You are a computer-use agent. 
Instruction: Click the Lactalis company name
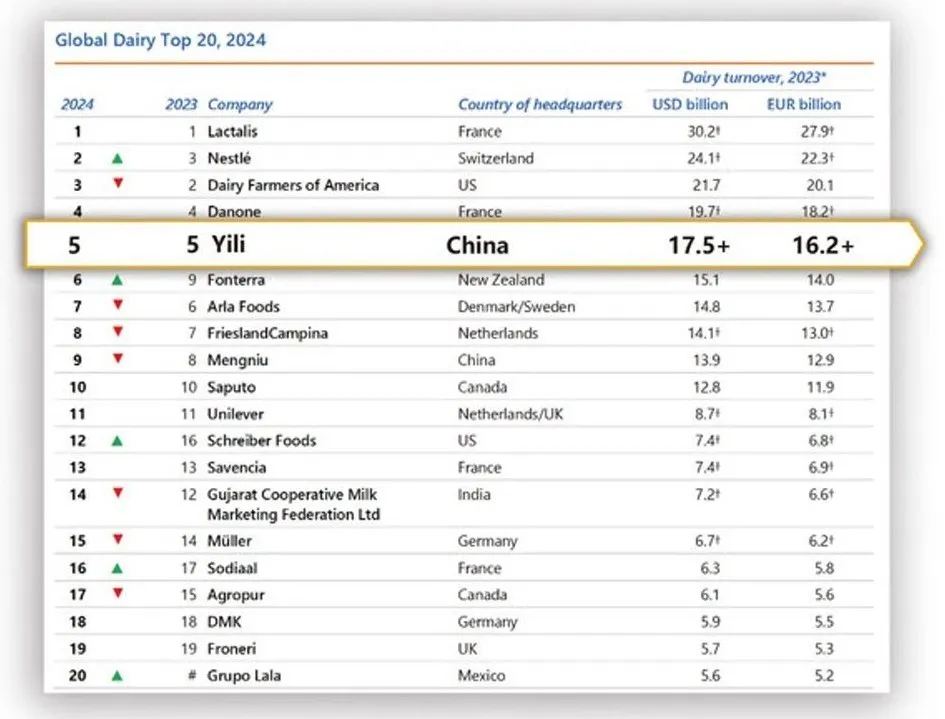pos(232,131)
